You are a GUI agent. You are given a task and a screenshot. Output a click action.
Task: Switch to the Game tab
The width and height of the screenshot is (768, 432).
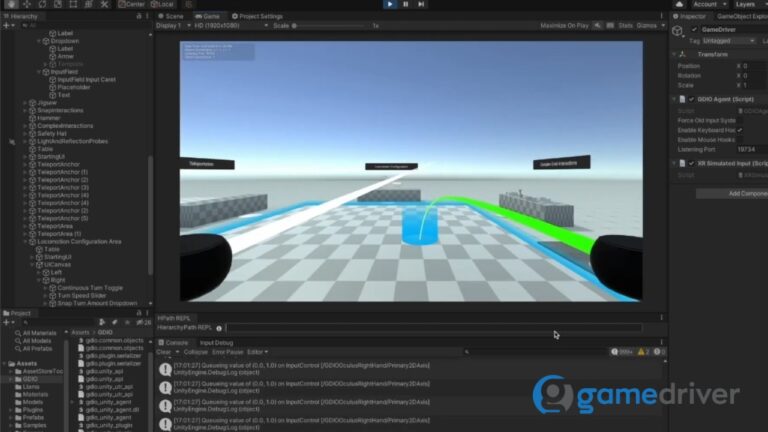tap(207, 16)
